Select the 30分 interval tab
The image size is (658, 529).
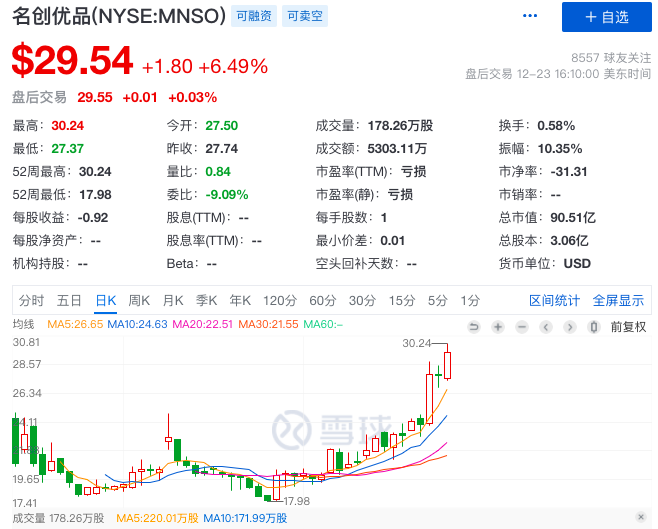click(362, 300)
